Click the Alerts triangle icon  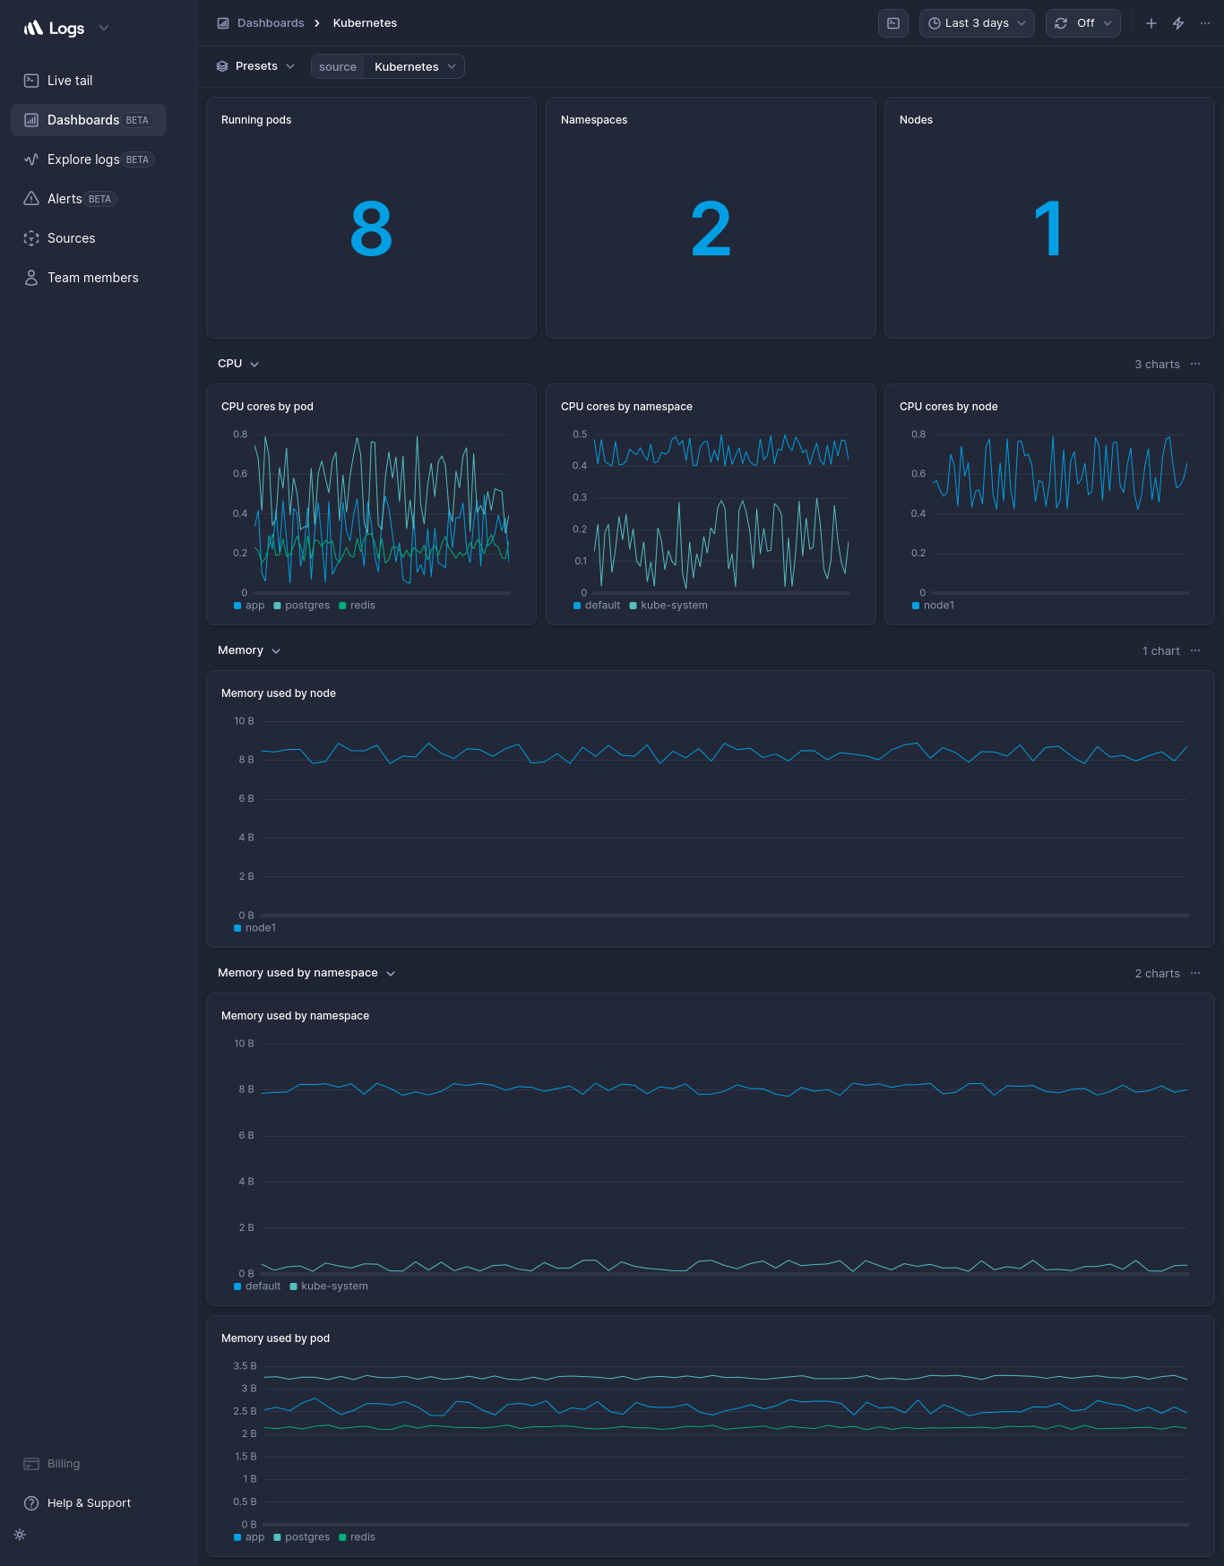(31, 199)
